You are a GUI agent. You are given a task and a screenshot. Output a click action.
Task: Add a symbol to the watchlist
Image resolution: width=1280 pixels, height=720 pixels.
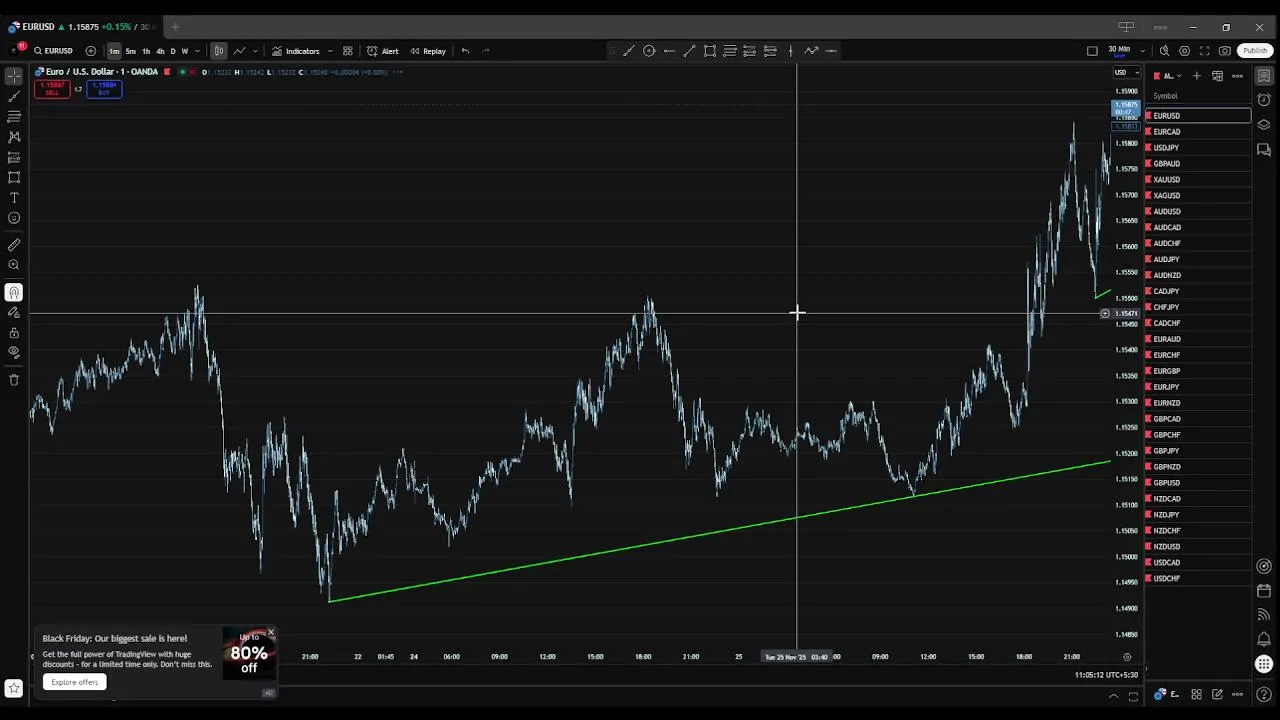point(1196,76)
